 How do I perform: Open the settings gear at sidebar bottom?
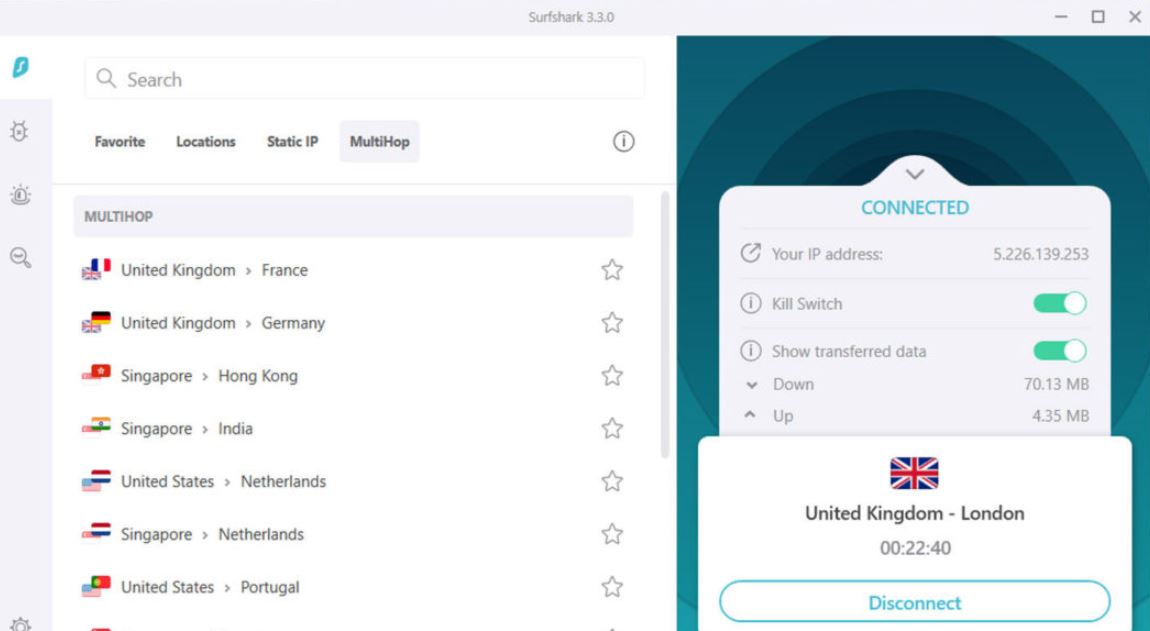(x=21, y=624)
